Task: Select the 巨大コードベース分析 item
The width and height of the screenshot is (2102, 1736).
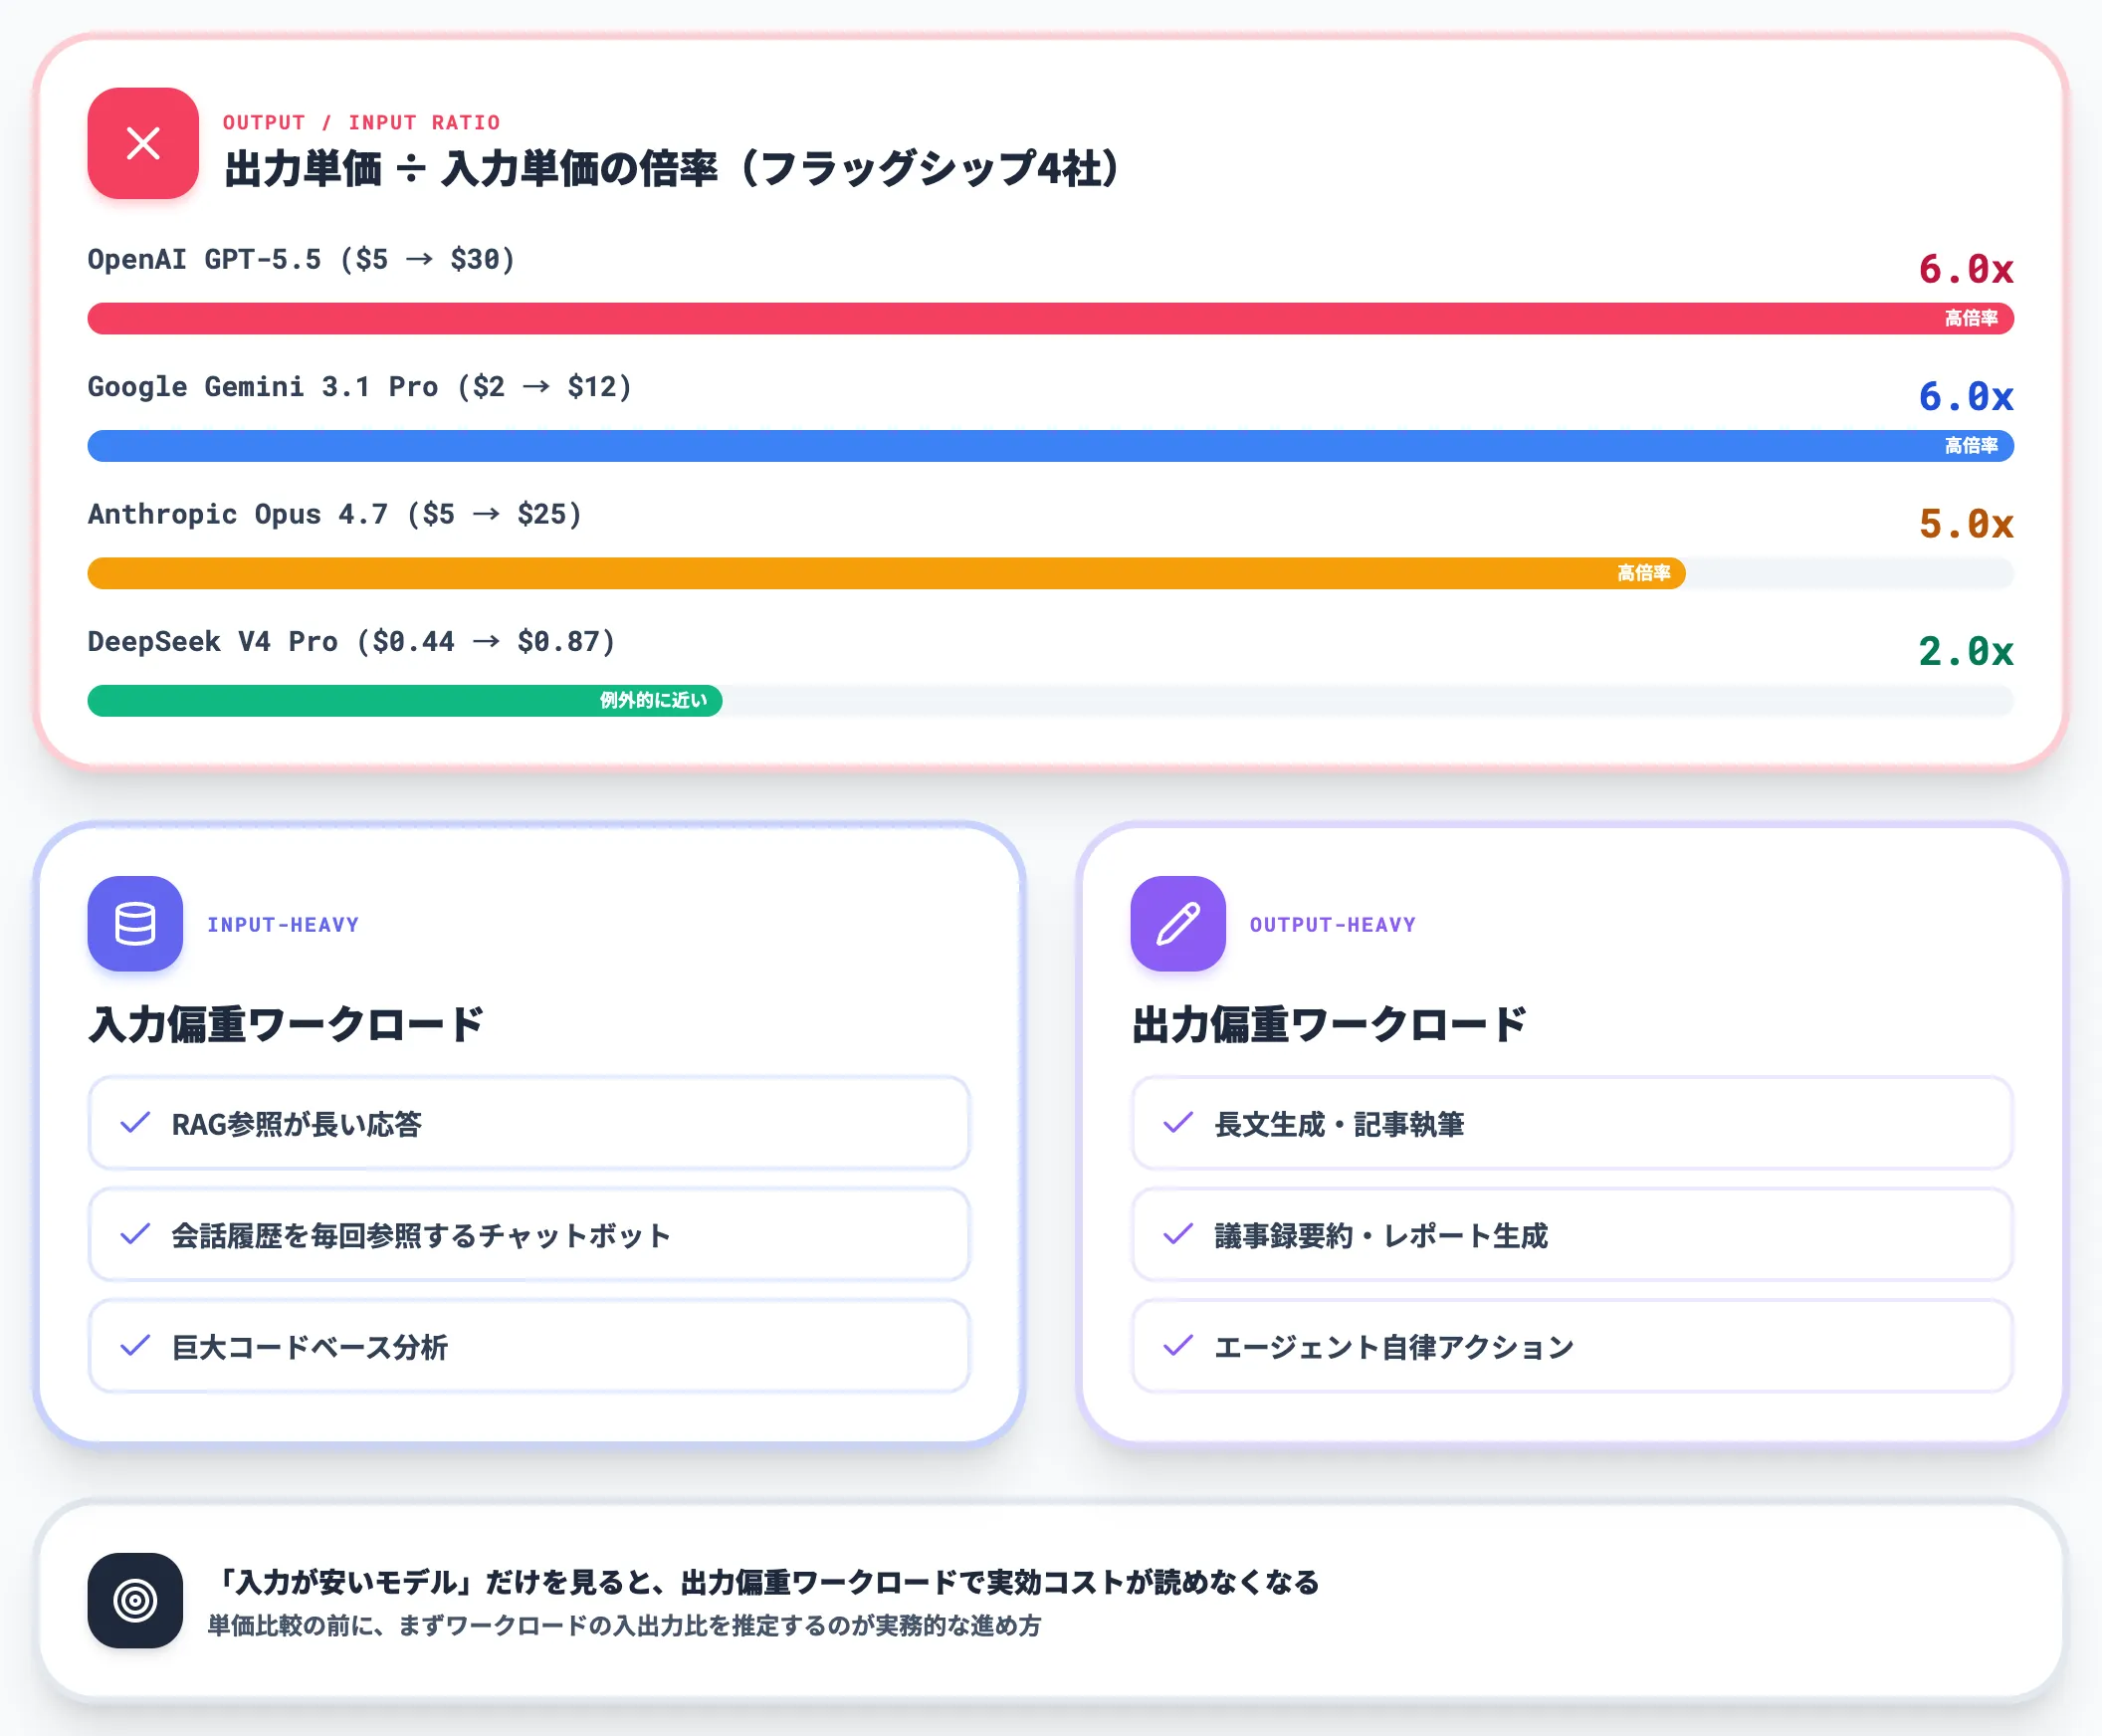Action: (529, 1346)
